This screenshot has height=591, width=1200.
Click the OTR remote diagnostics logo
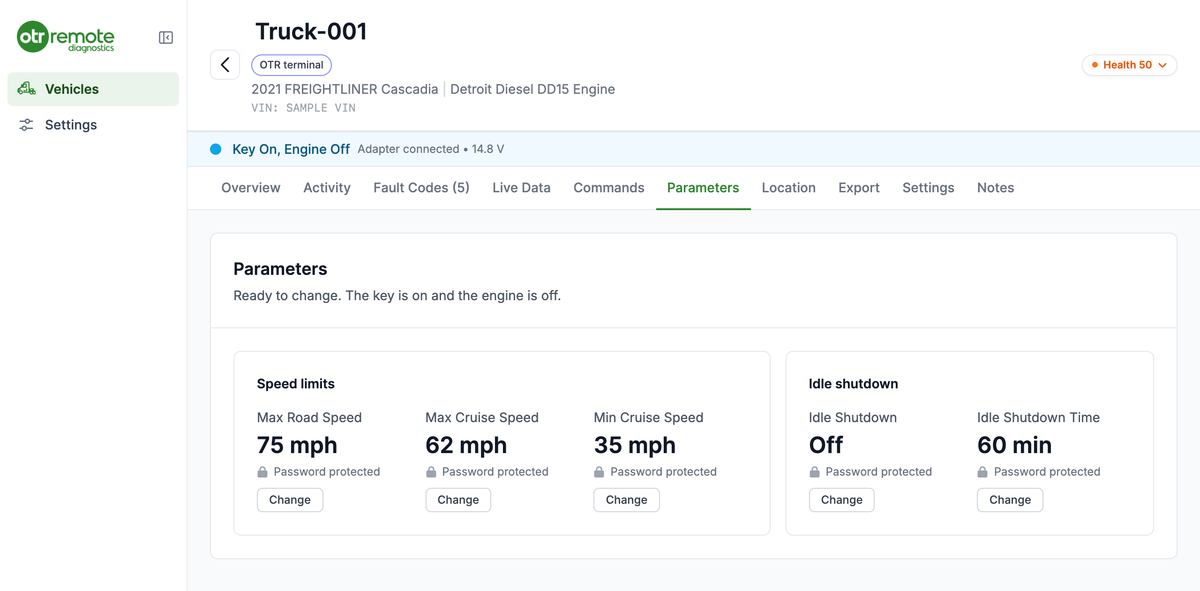coord(66,38)
